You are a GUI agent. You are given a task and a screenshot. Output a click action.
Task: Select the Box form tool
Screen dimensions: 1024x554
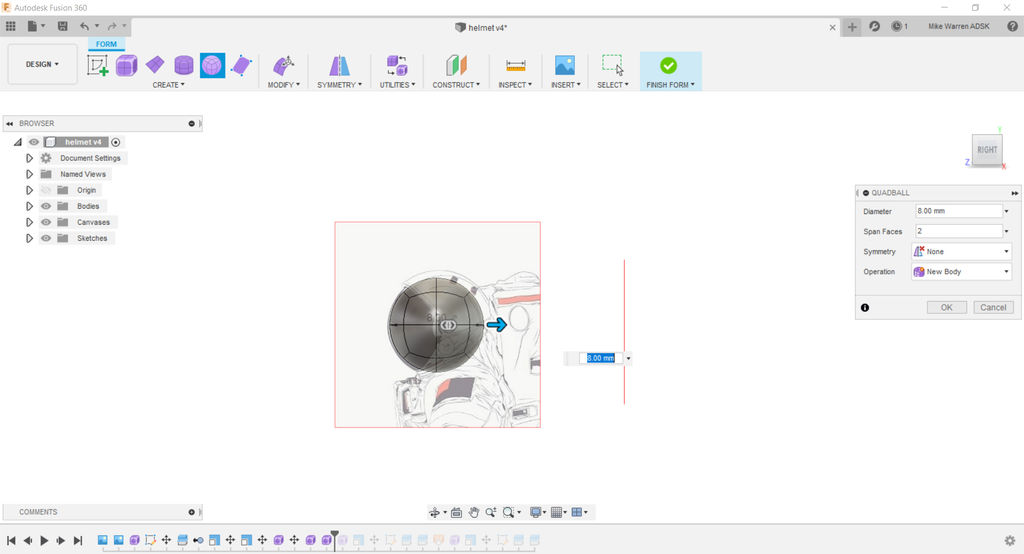[127, 65]
